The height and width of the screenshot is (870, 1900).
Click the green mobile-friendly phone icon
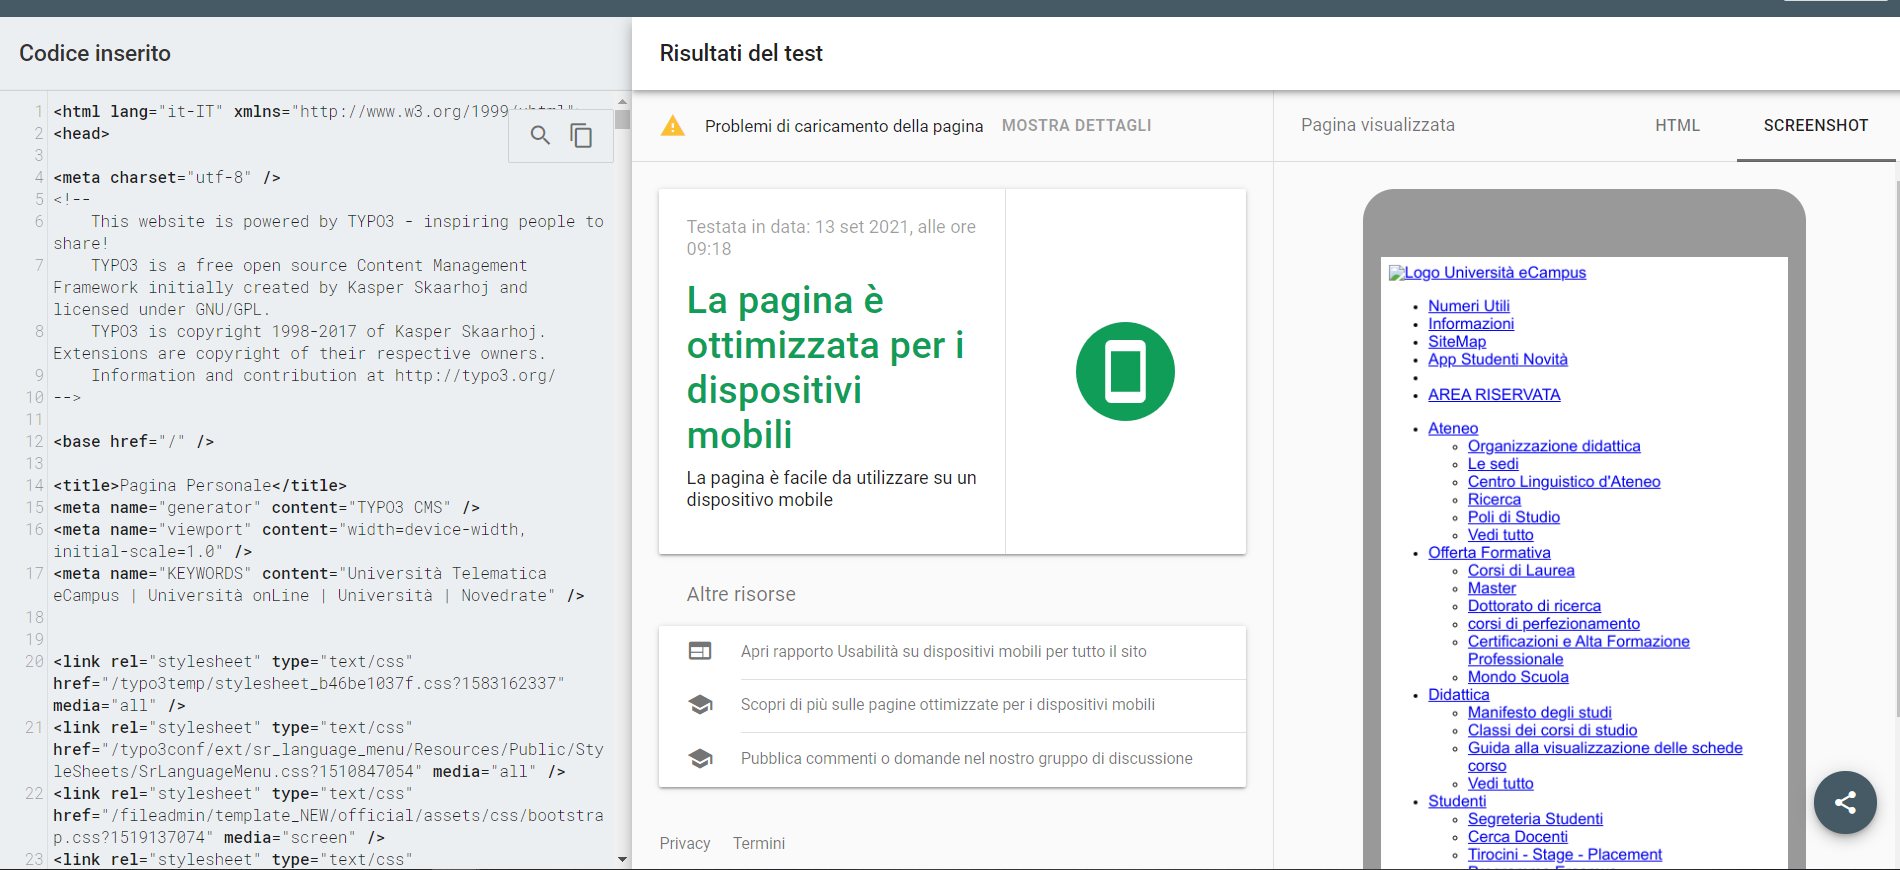coord(1125,371)
